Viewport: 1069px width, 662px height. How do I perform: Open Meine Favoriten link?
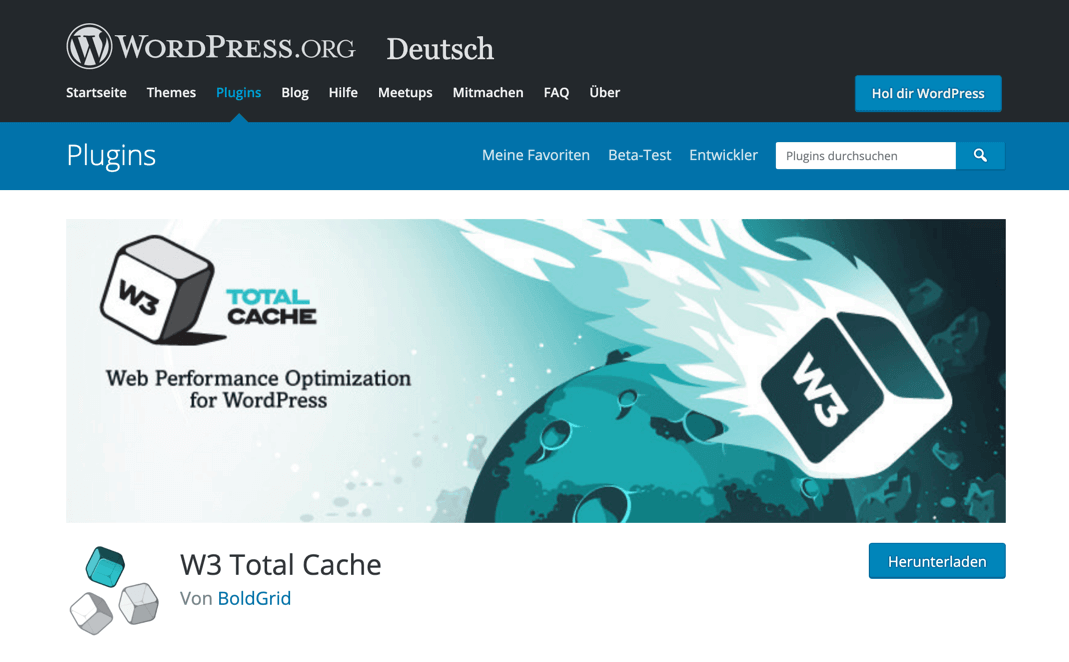[536, 155]
